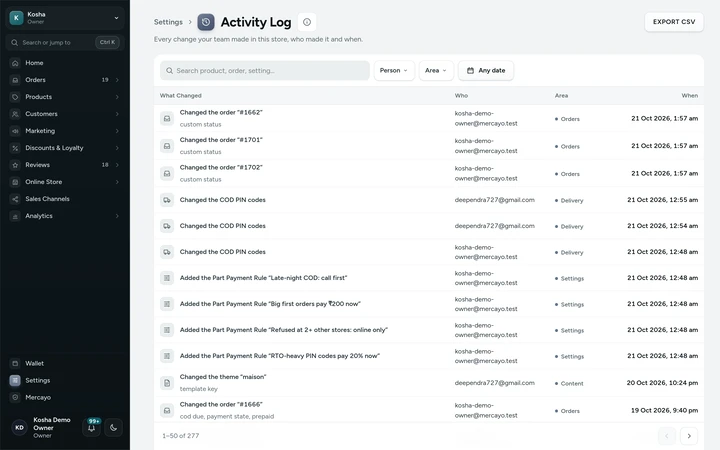Expand the Discounts & Loyalty chevron
The height and width of the screenshot is (450, 720).
click(117, 148)
